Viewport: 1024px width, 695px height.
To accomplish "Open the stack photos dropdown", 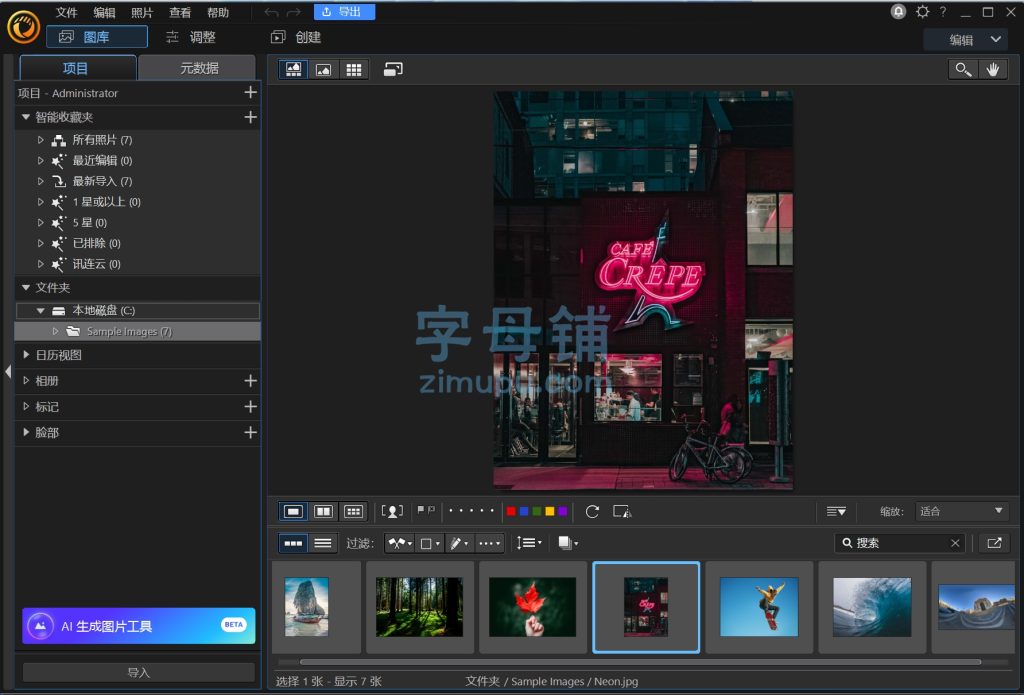I will pyautogui.click(x=568, y=543).
